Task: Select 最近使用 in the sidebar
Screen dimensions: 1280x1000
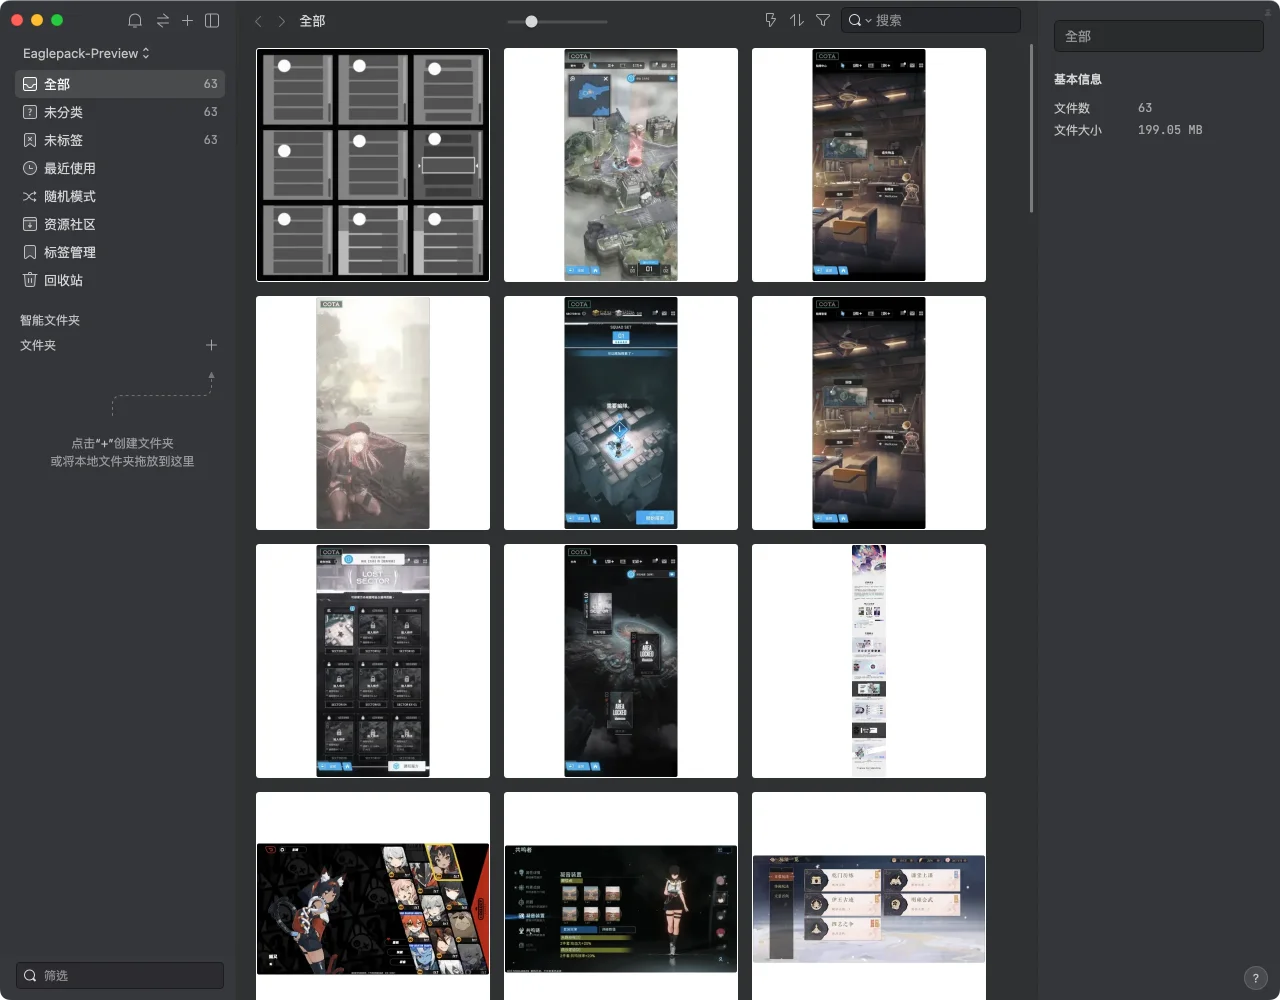Action: [69, 168]
